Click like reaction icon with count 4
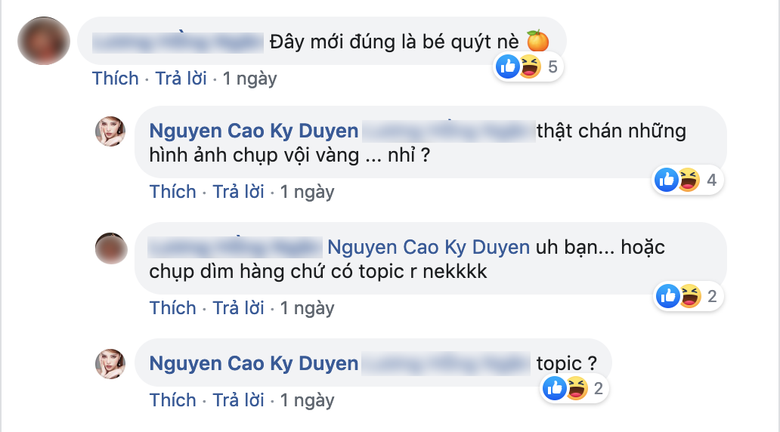 pyautogui.click(x=667, y=180)
